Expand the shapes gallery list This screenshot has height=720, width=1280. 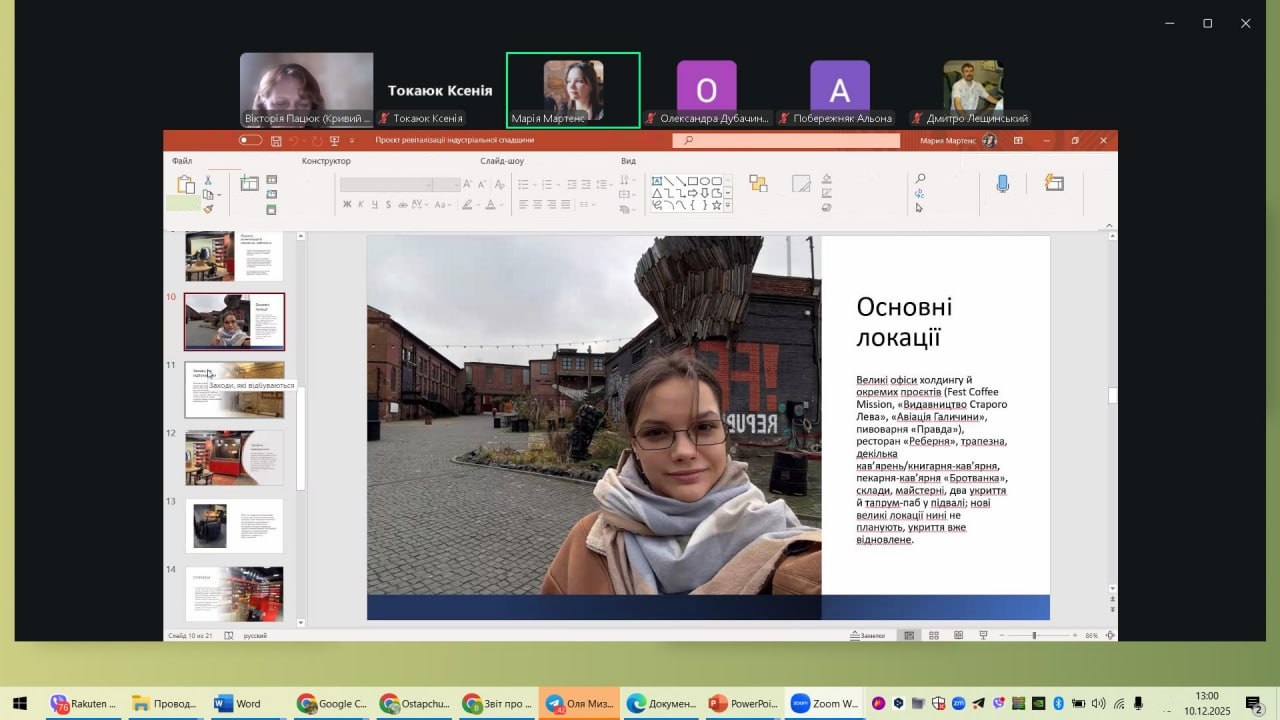(x=728, y=205)
